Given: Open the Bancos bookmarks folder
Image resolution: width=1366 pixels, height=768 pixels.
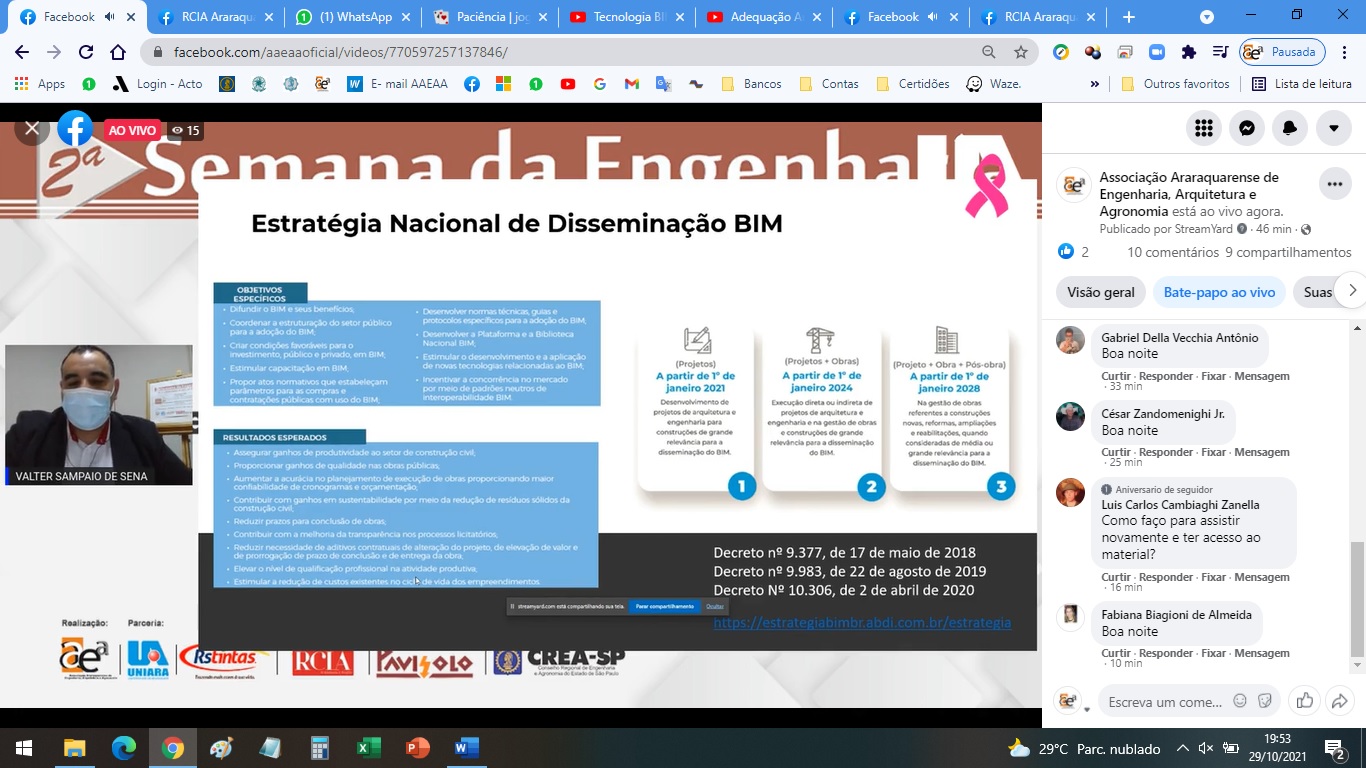Looking at the screenshot, I should [x=750, y=84].
